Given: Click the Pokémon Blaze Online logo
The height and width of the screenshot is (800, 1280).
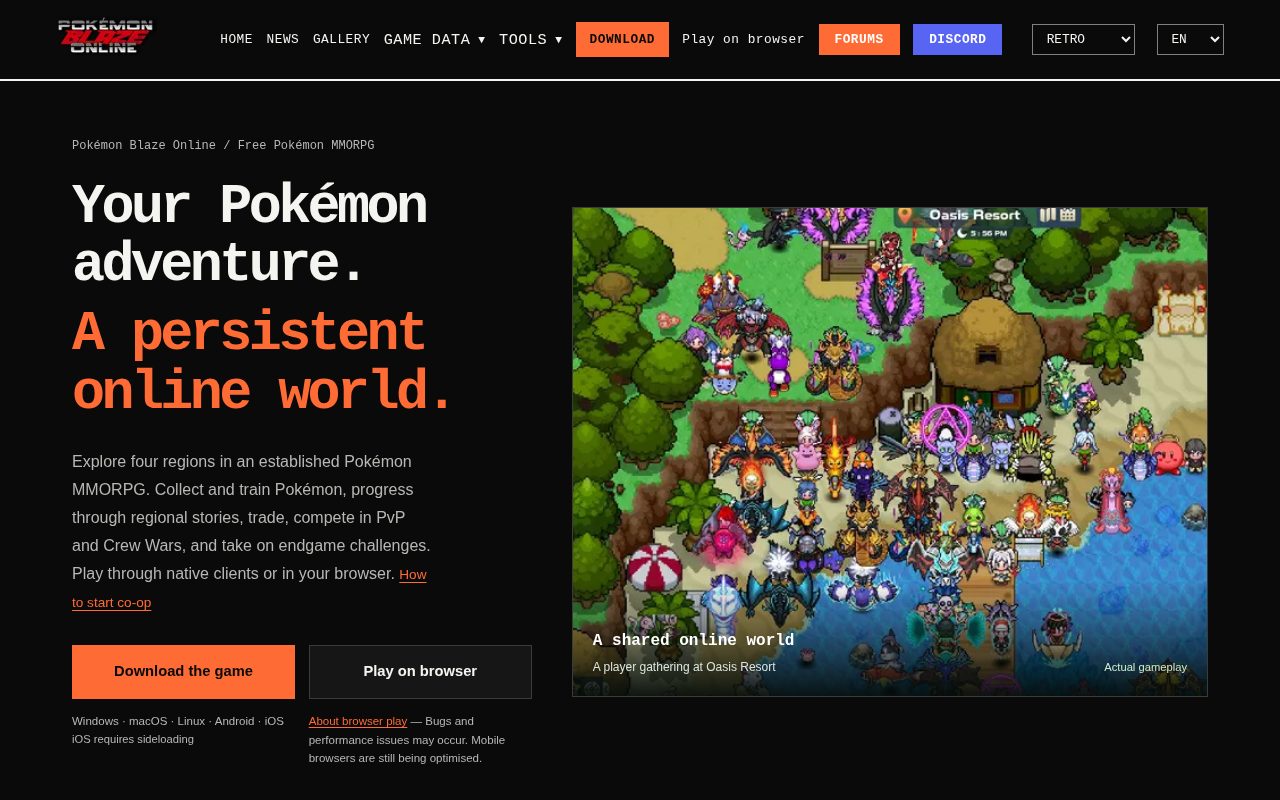Looking at the screenshot, I should (105, 36).
